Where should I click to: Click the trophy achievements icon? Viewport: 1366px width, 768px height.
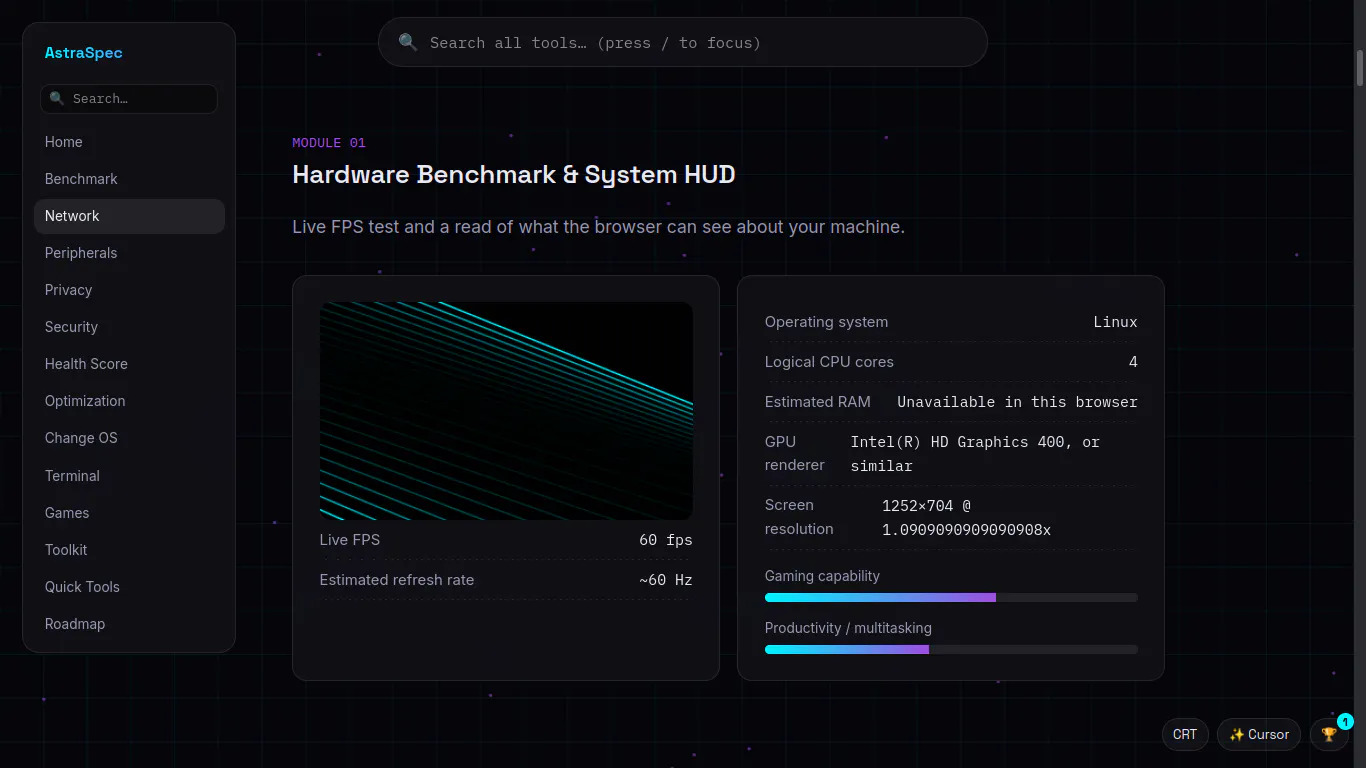1329,734
